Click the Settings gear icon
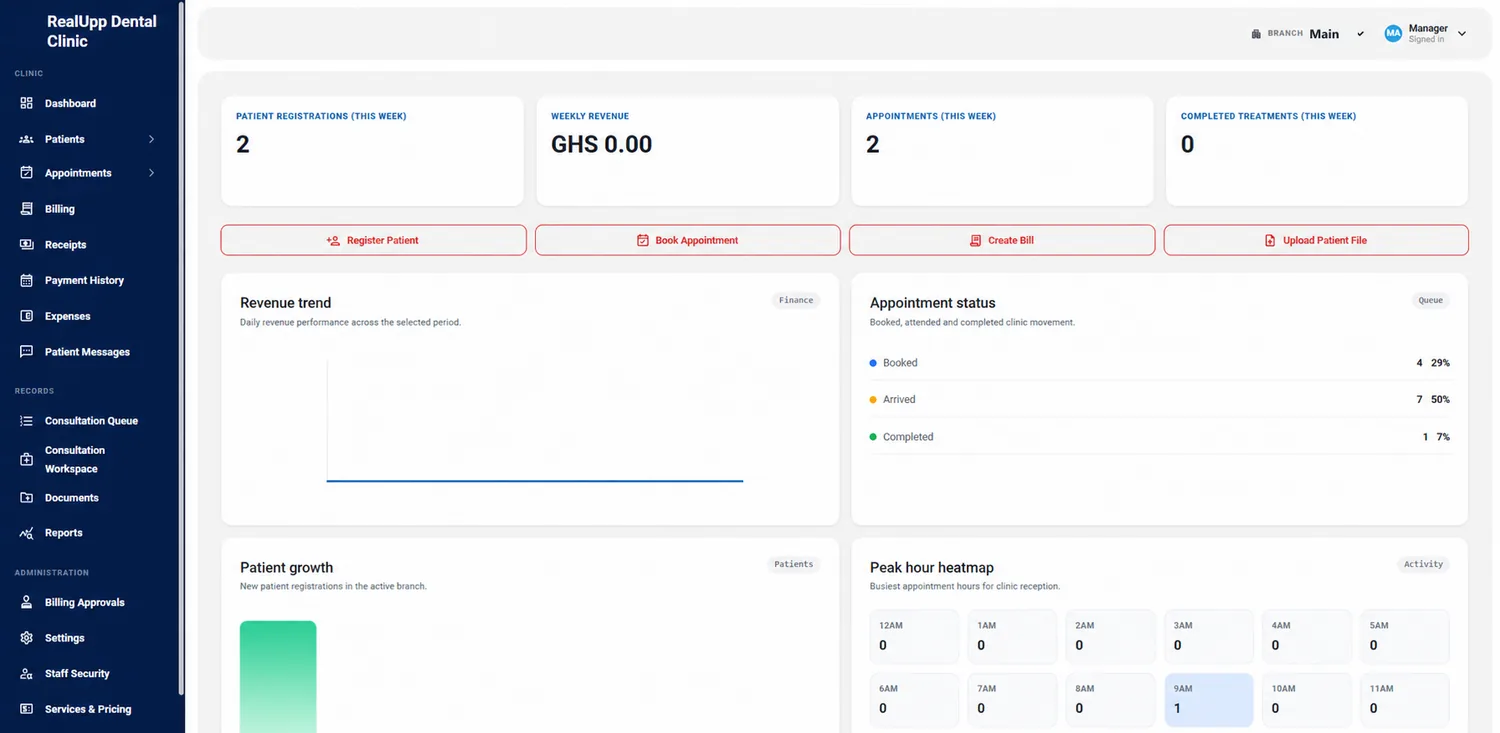Viewport: 1500px width, 733px height. click(x=27, y=638)
